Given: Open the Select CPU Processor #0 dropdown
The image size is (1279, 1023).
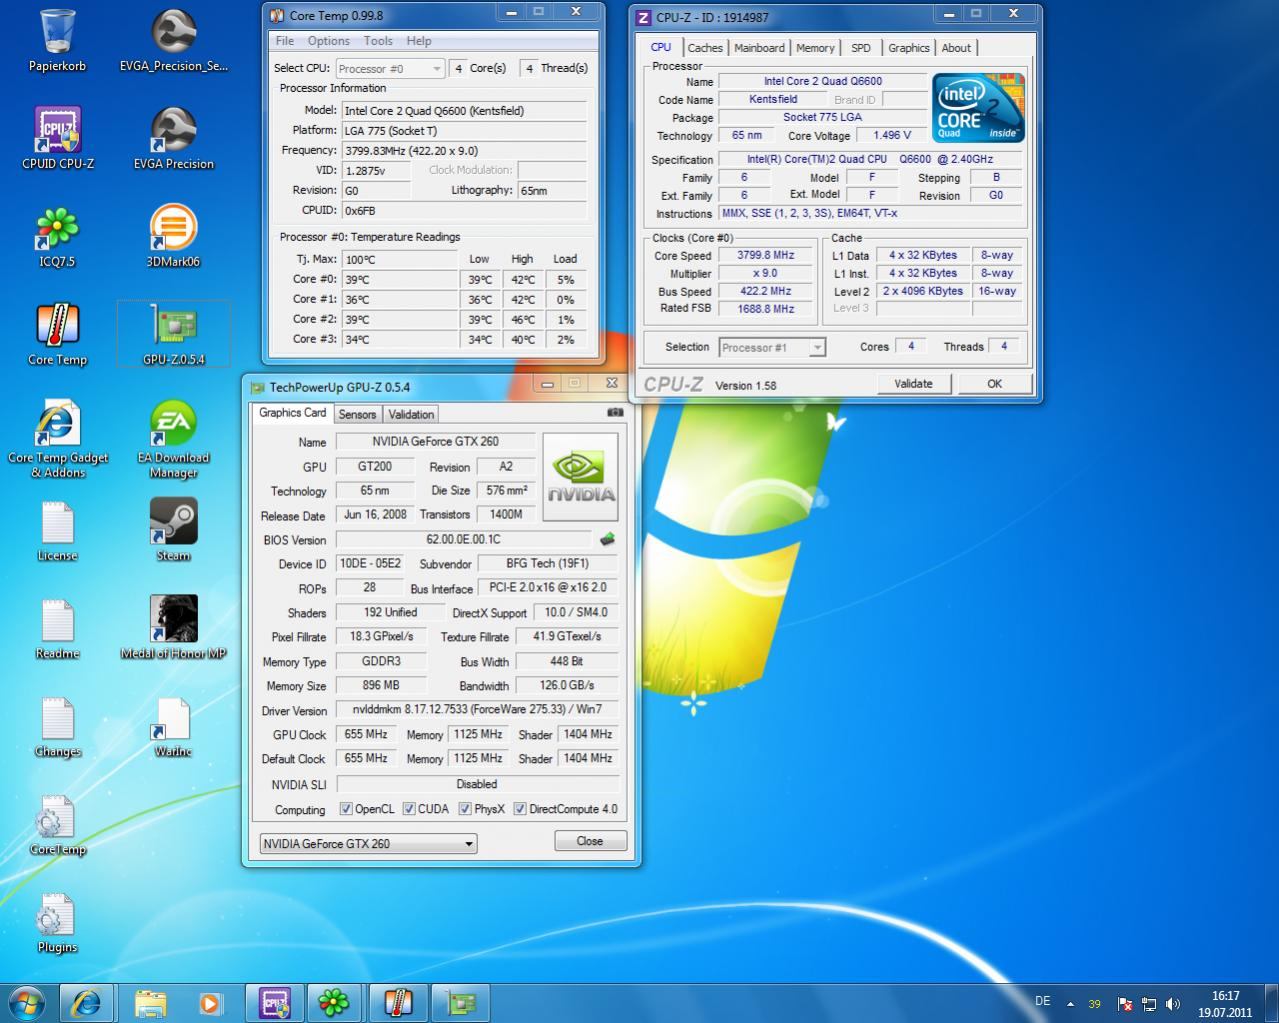Looking at the screenshot, I should [390, 68].
